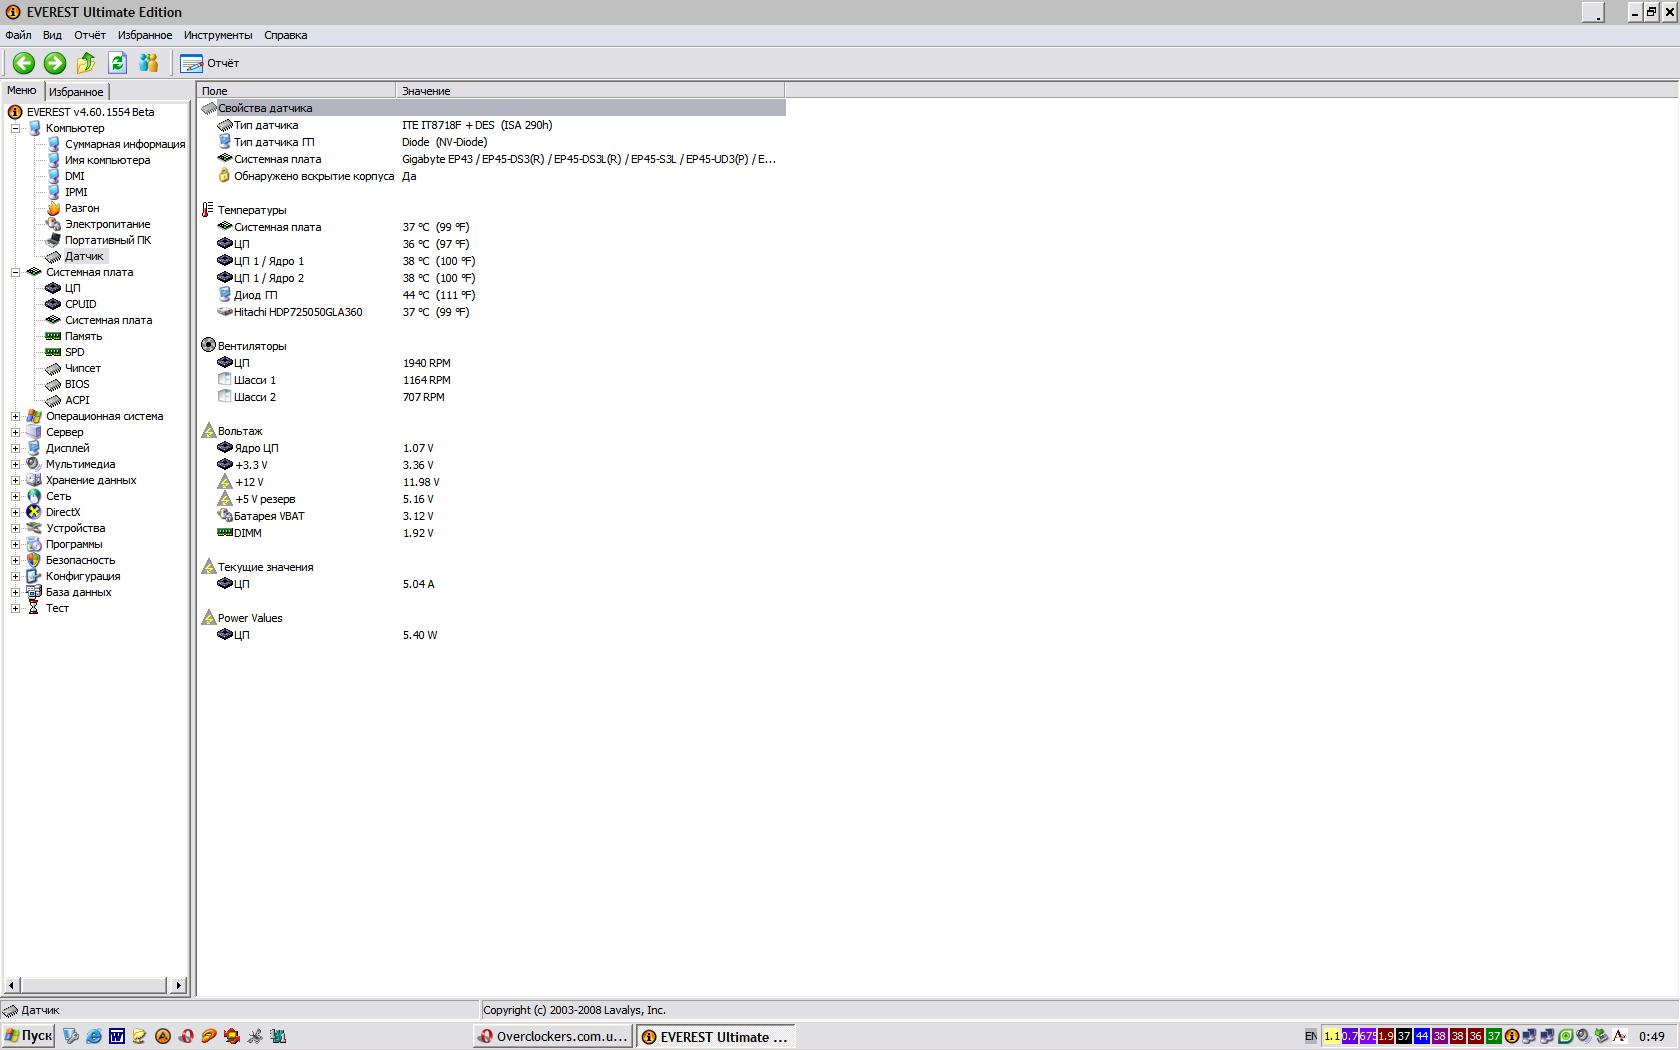Screen dimensions: 1680x1050
Task: Open the Избранное menu in the menu bar
Action: coord(145,35)
